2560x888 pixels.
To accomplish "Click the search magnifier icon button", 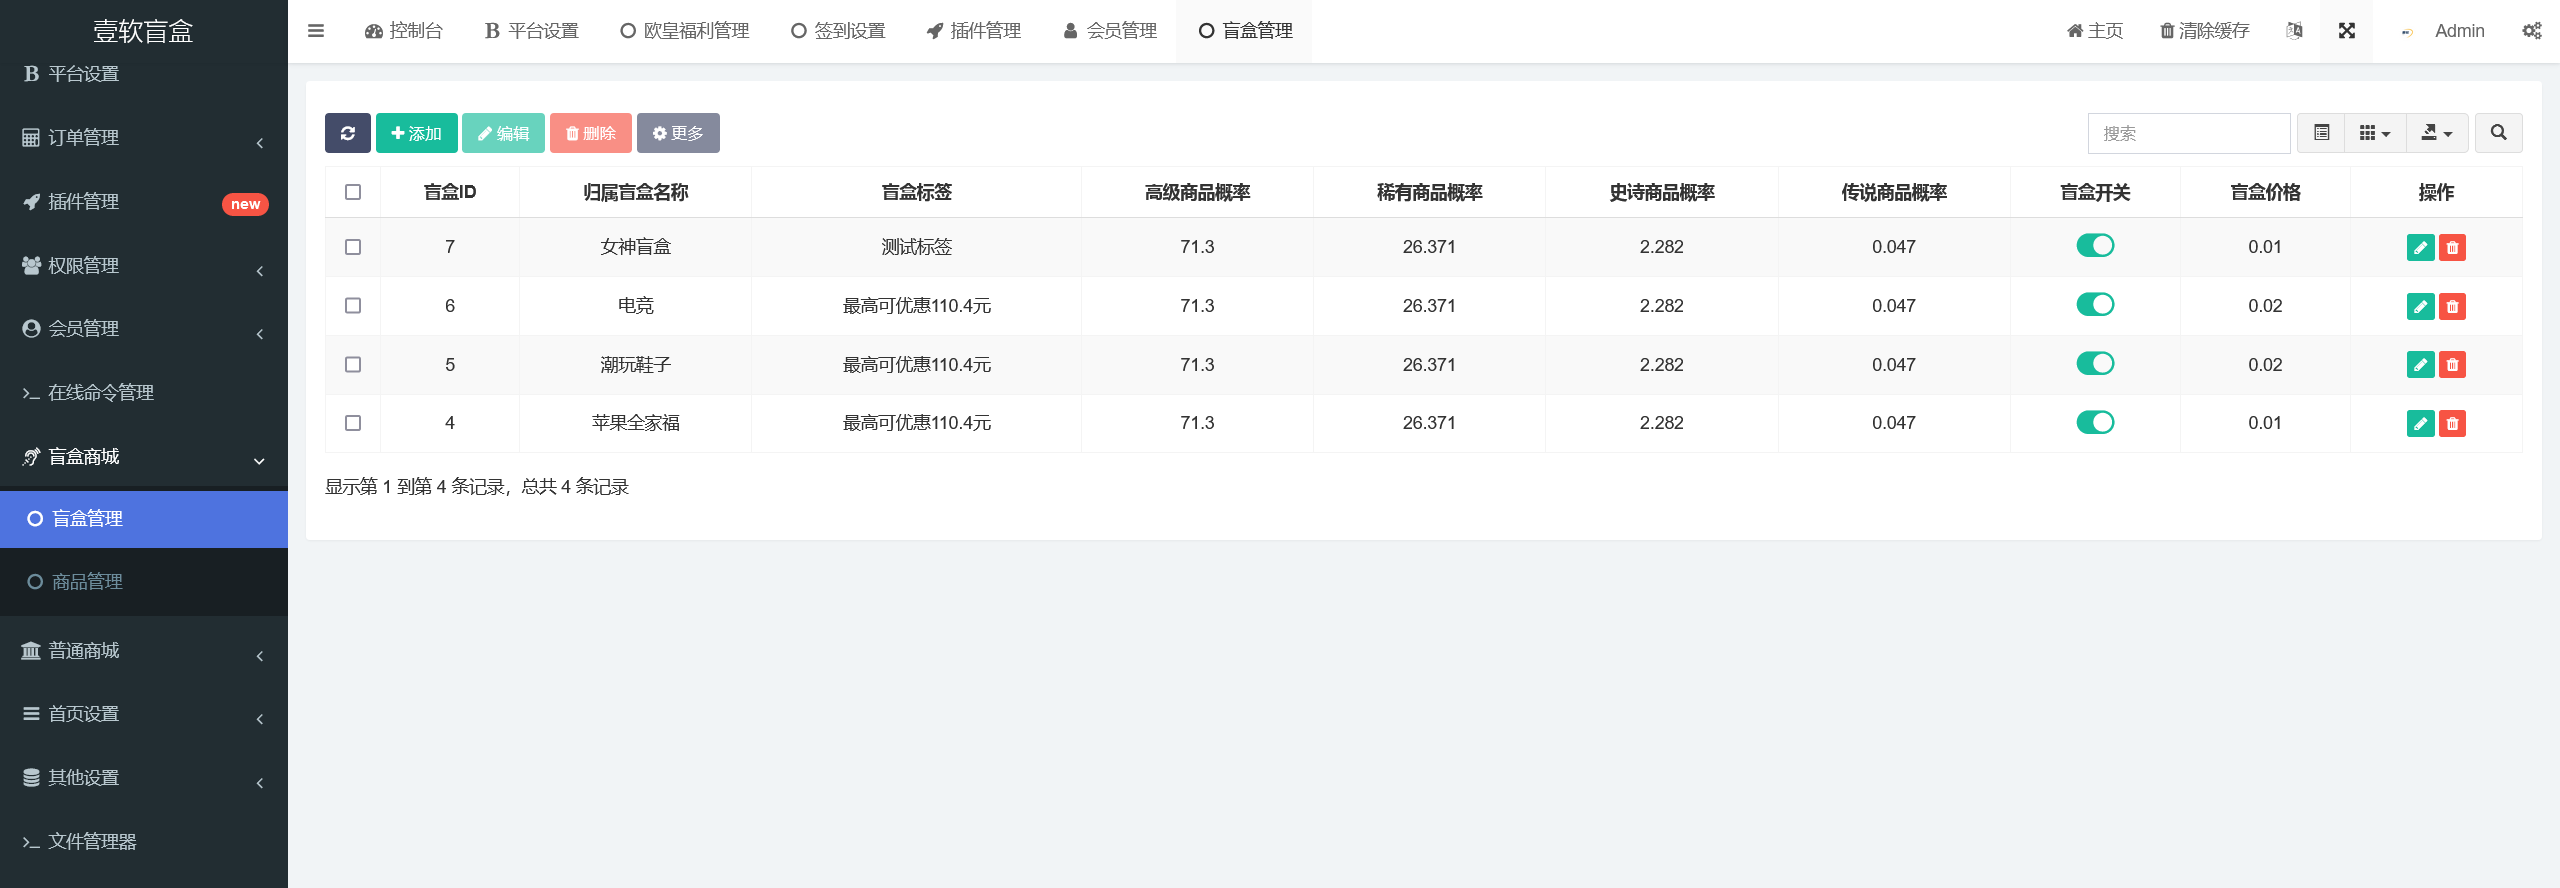I will [x=2498, y=133].
